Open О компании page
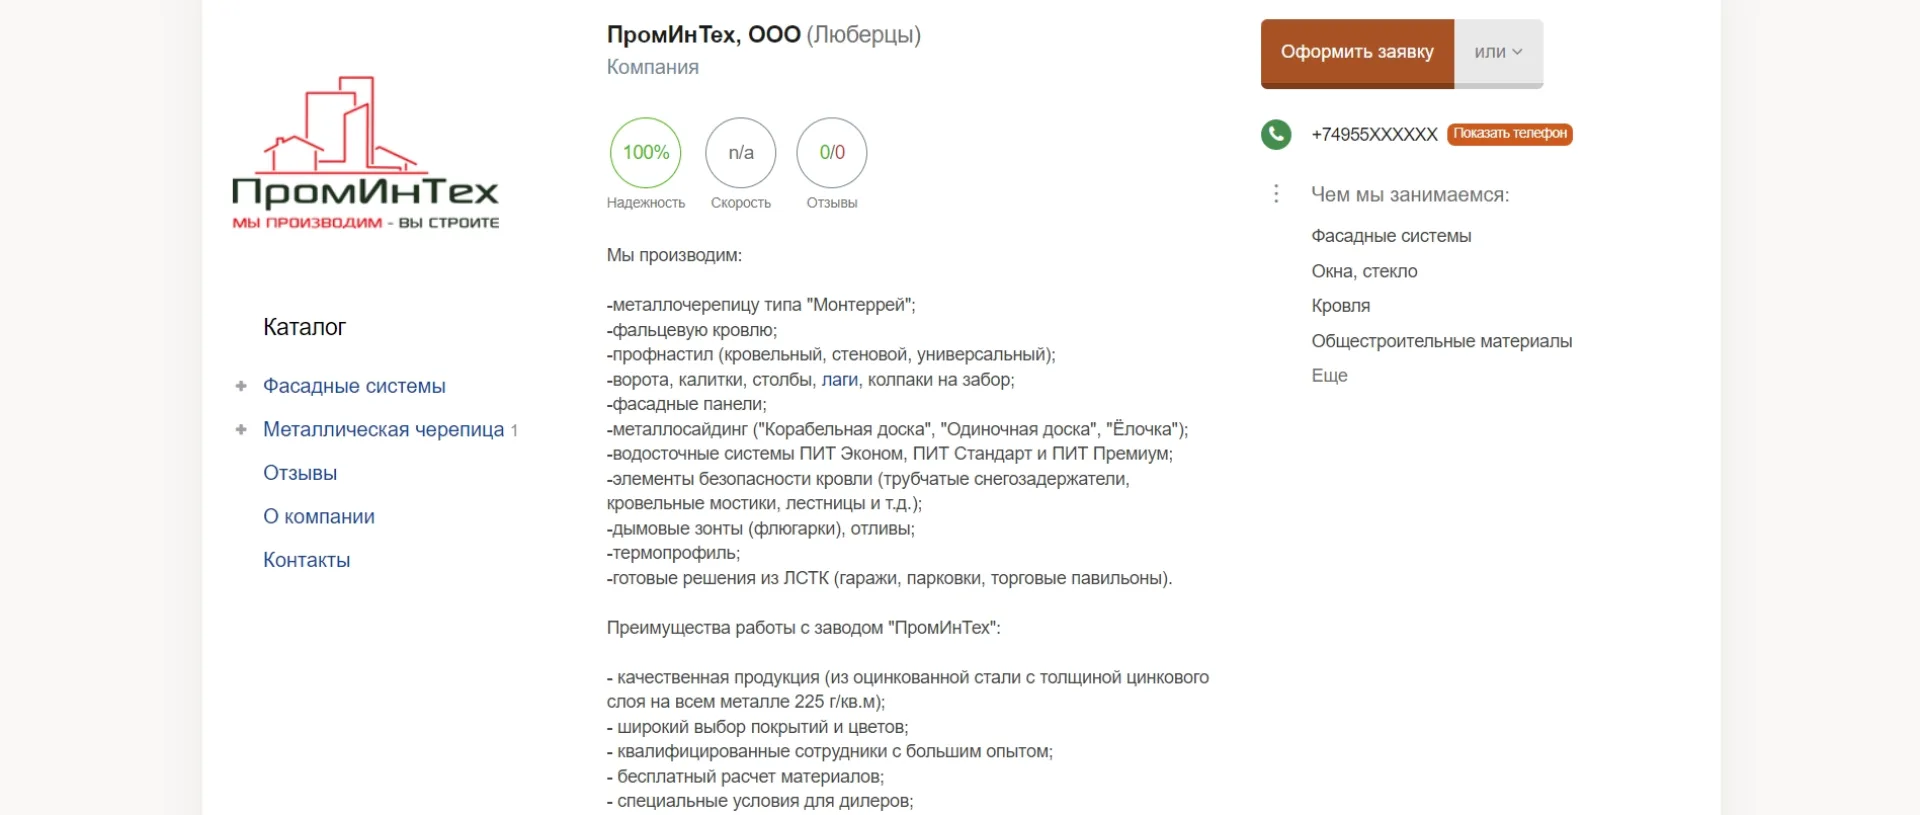Screen dimensions: 1920x815 (x=319, y=517)
